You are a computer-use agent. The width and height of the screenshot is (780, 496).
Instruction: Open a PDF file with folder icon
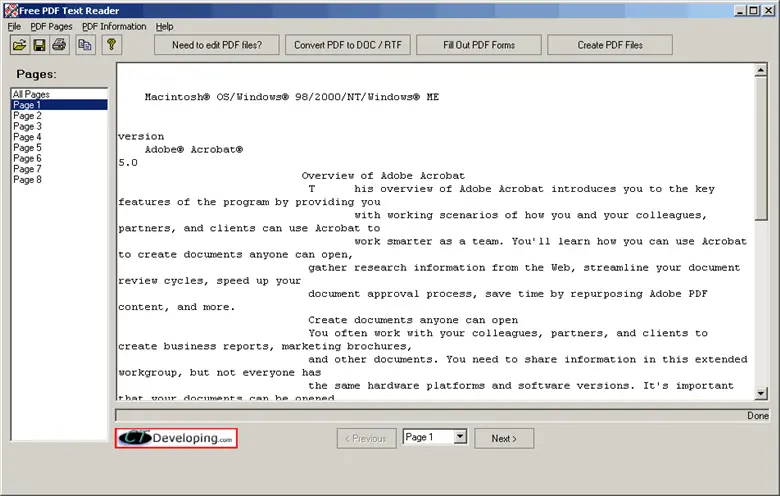(x=20, y=45)
